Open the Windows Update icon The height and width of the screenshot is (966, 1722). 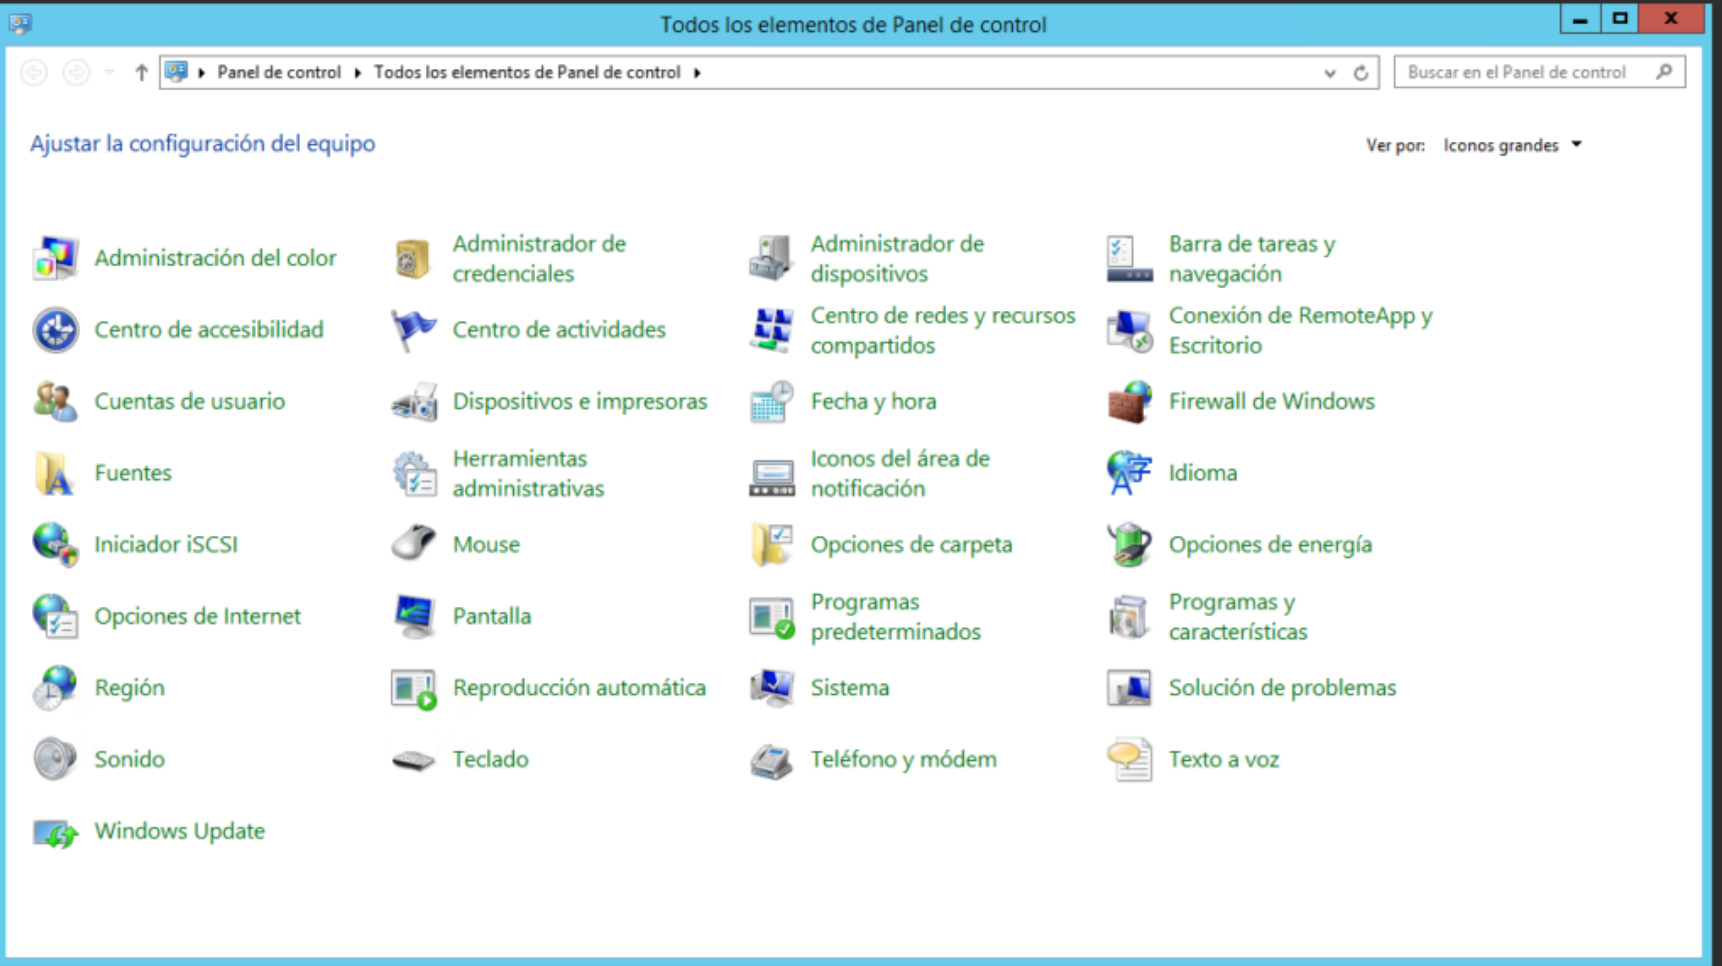(55, 832)
